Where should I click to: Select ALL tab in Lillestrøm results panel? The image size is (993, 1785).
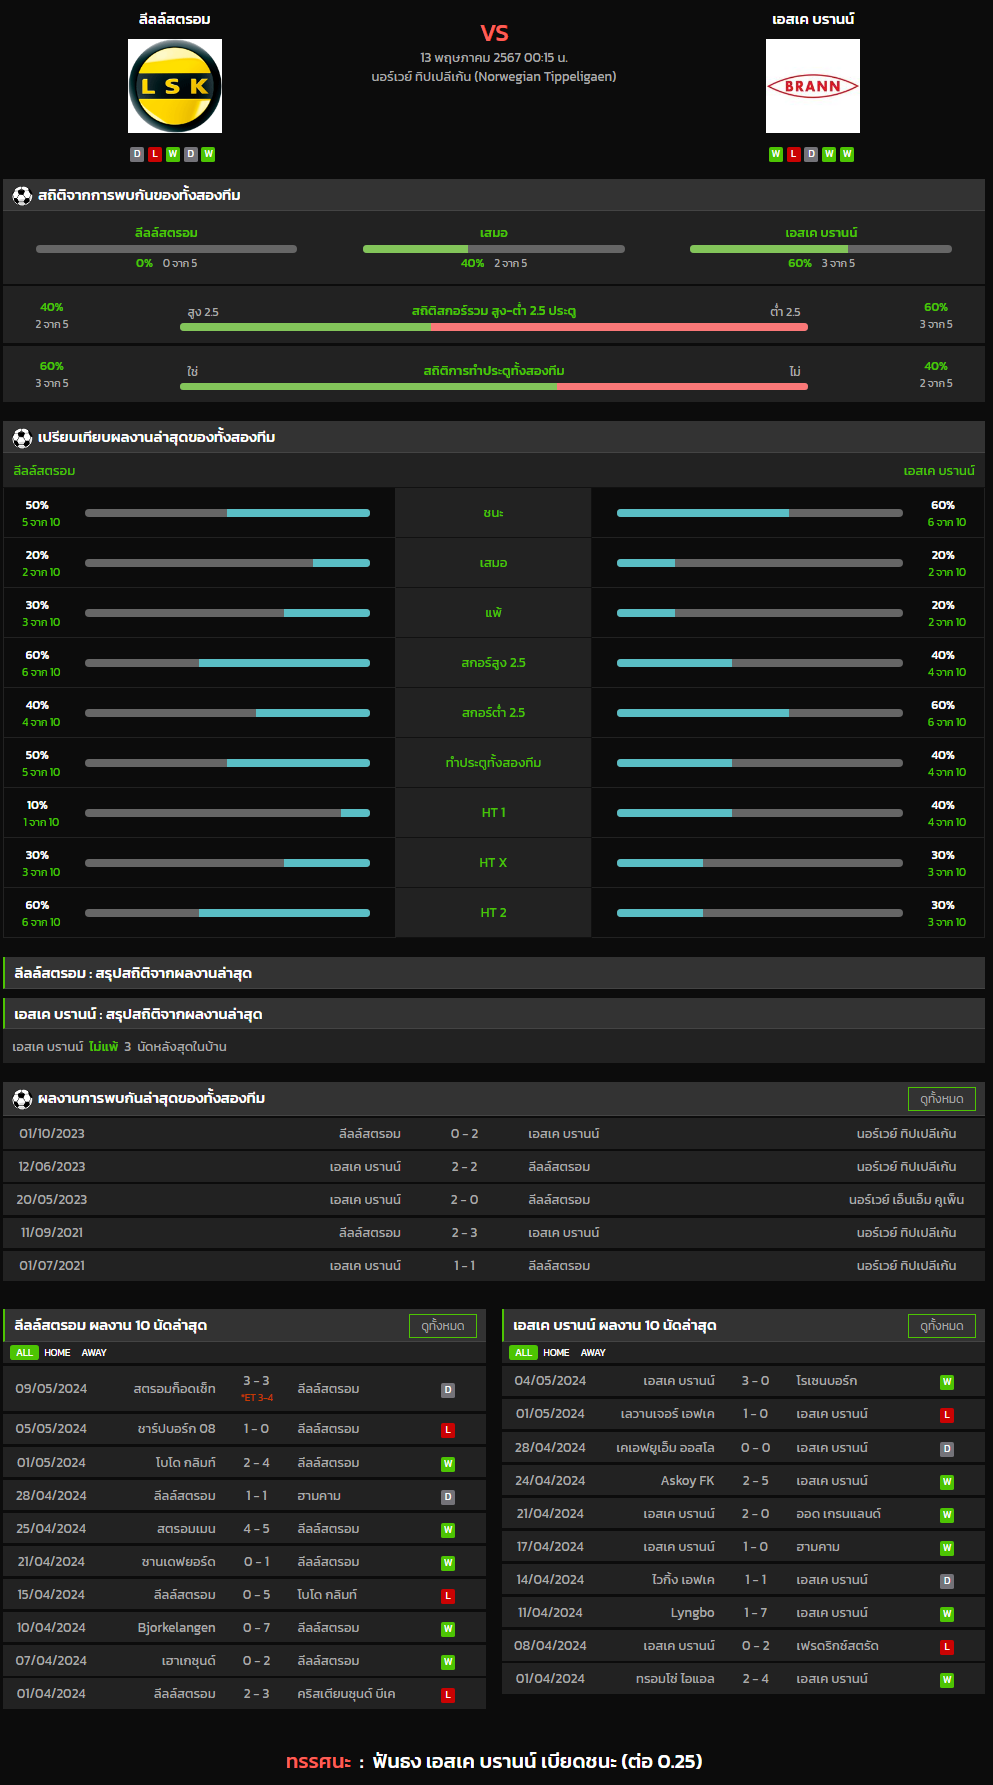click(24, 1353)
